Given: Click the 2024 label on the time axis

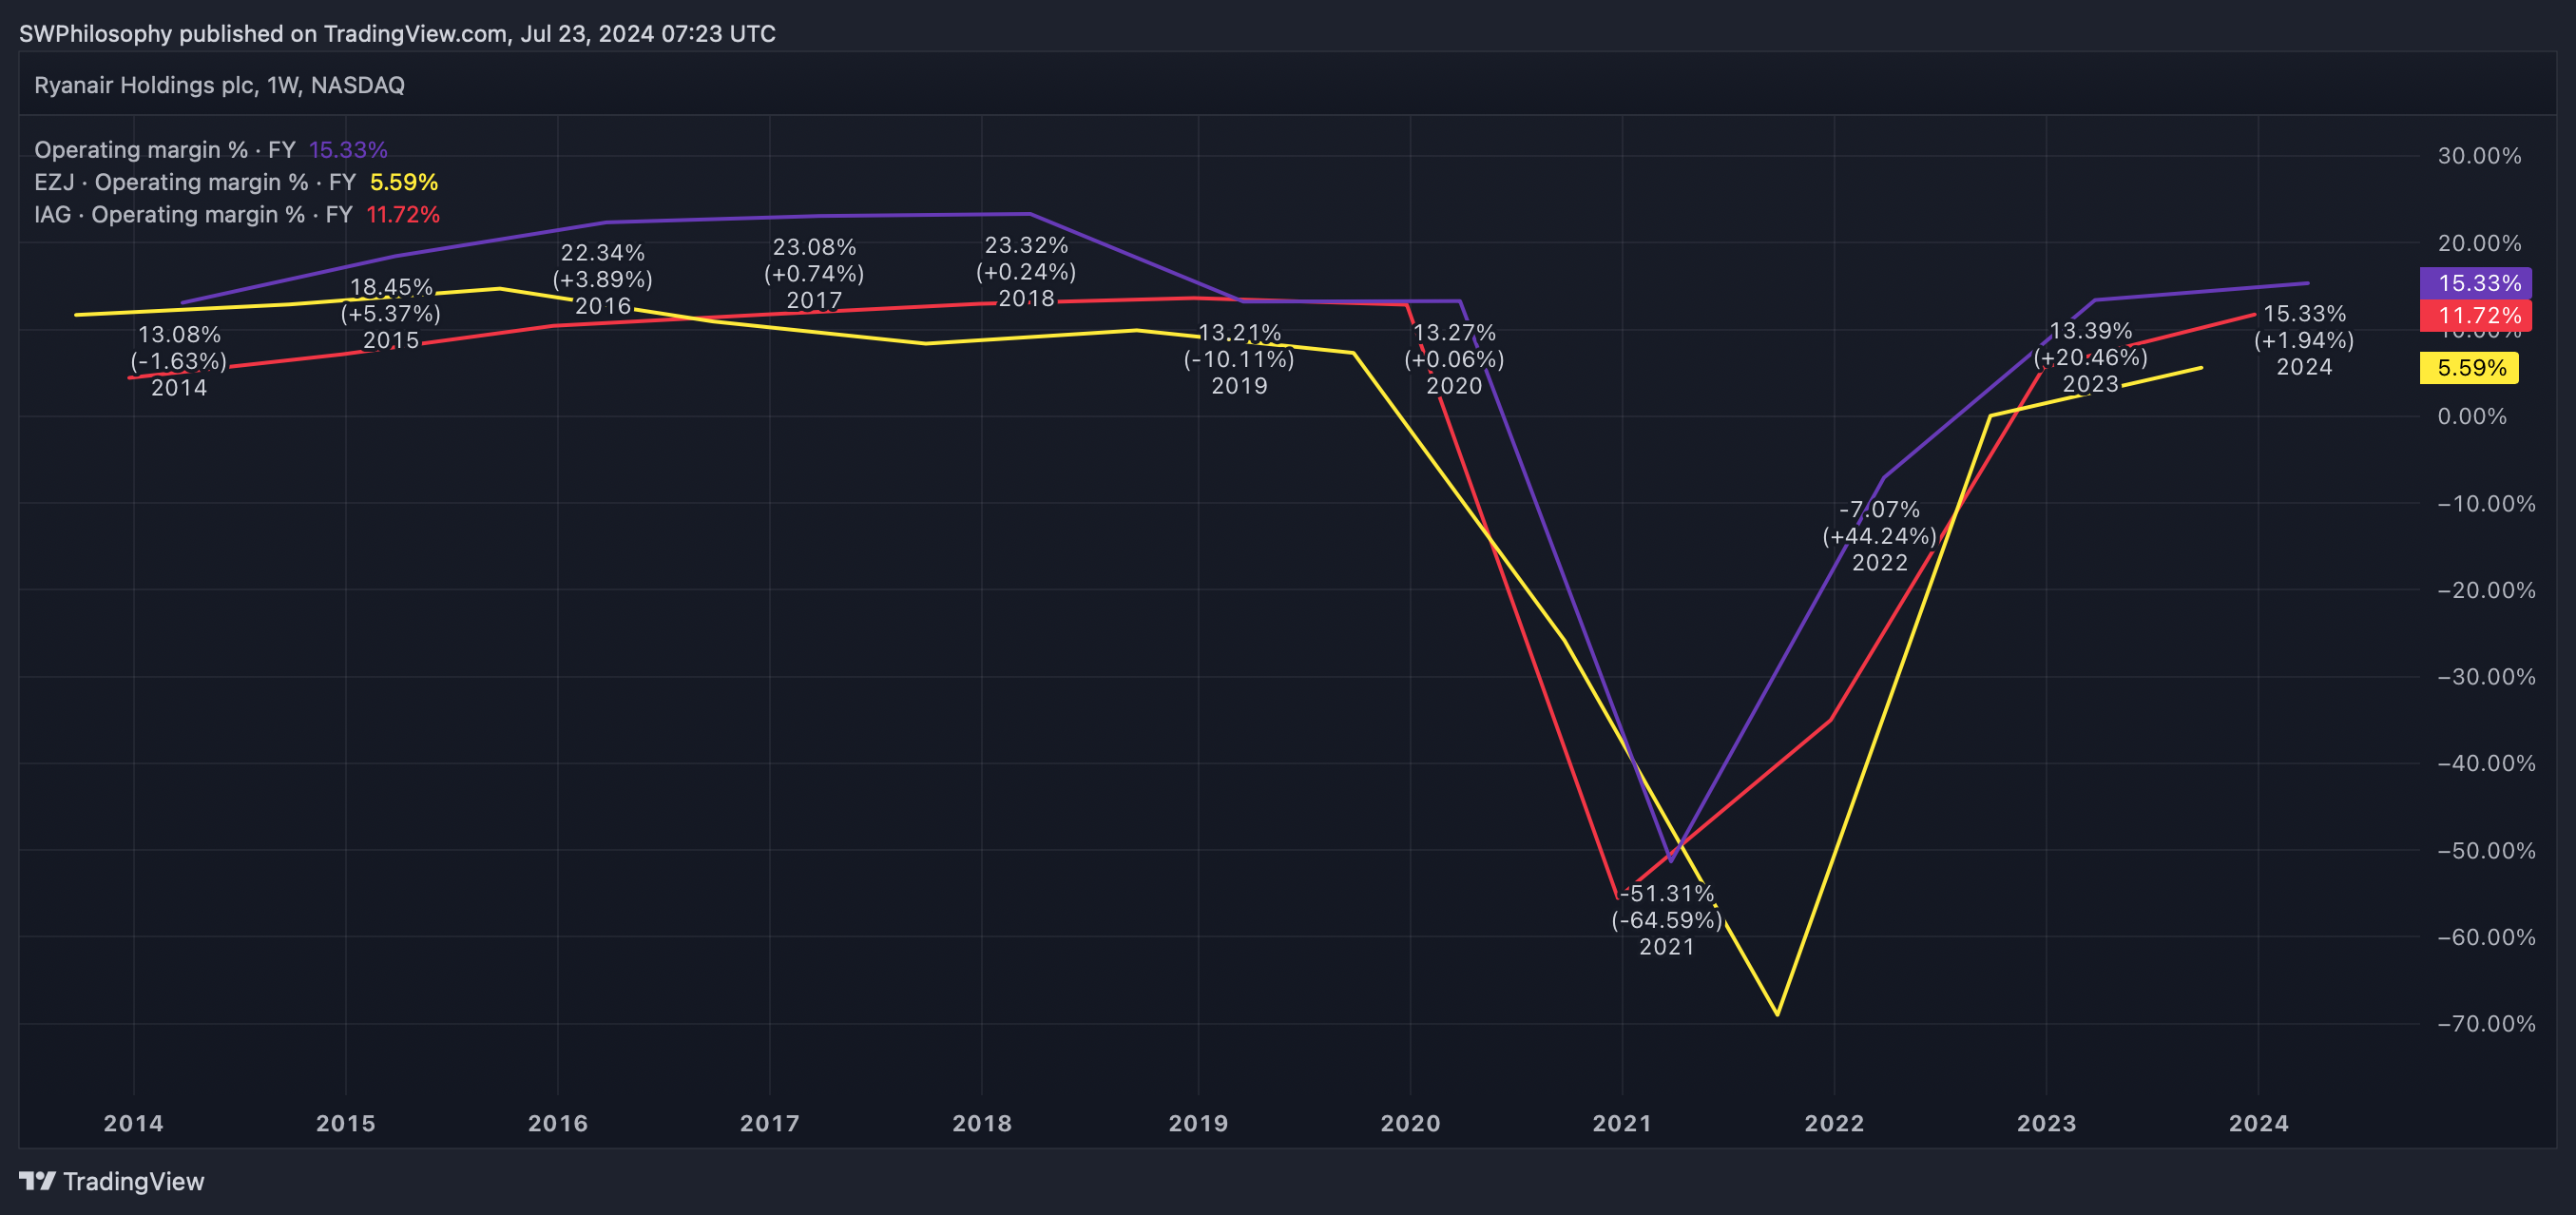Looking at the screenshot, I should (x=2258, y=1123).
